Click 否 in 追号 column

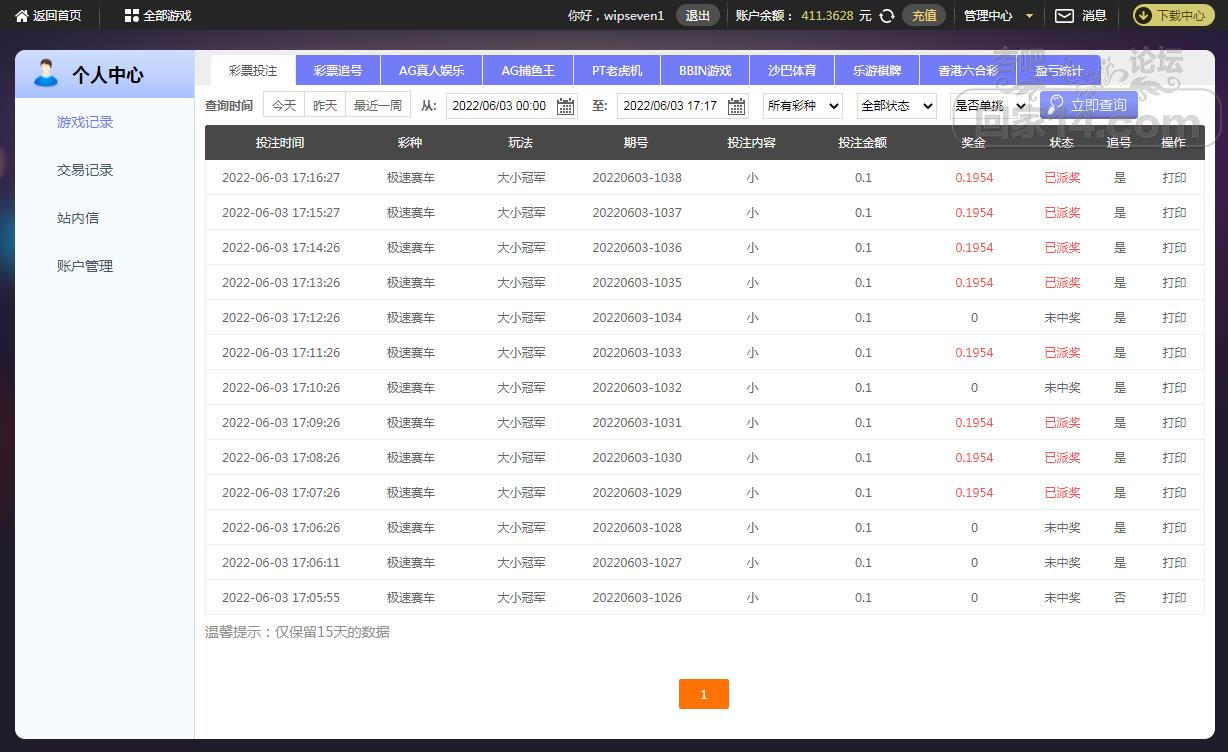coord(1120,598)
